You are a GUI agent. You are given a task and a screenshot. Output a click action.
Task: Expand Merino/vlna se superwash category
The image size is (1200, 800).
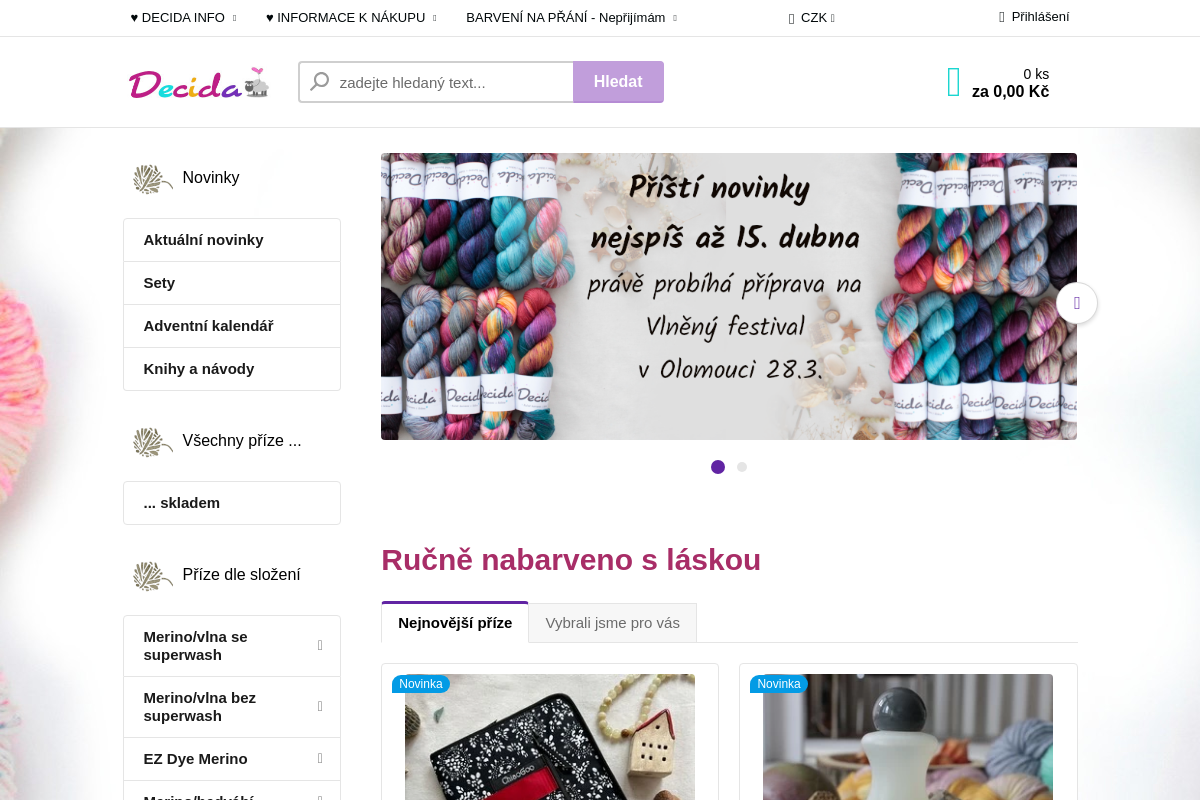coord(232,646)
